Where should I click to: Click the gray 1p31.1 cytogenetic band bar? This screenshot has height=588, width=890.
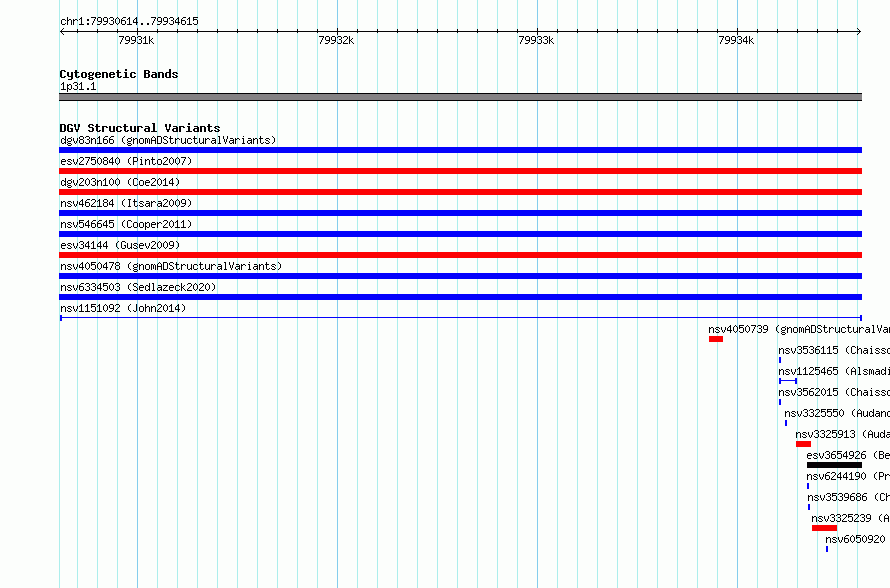pos(460,97)
